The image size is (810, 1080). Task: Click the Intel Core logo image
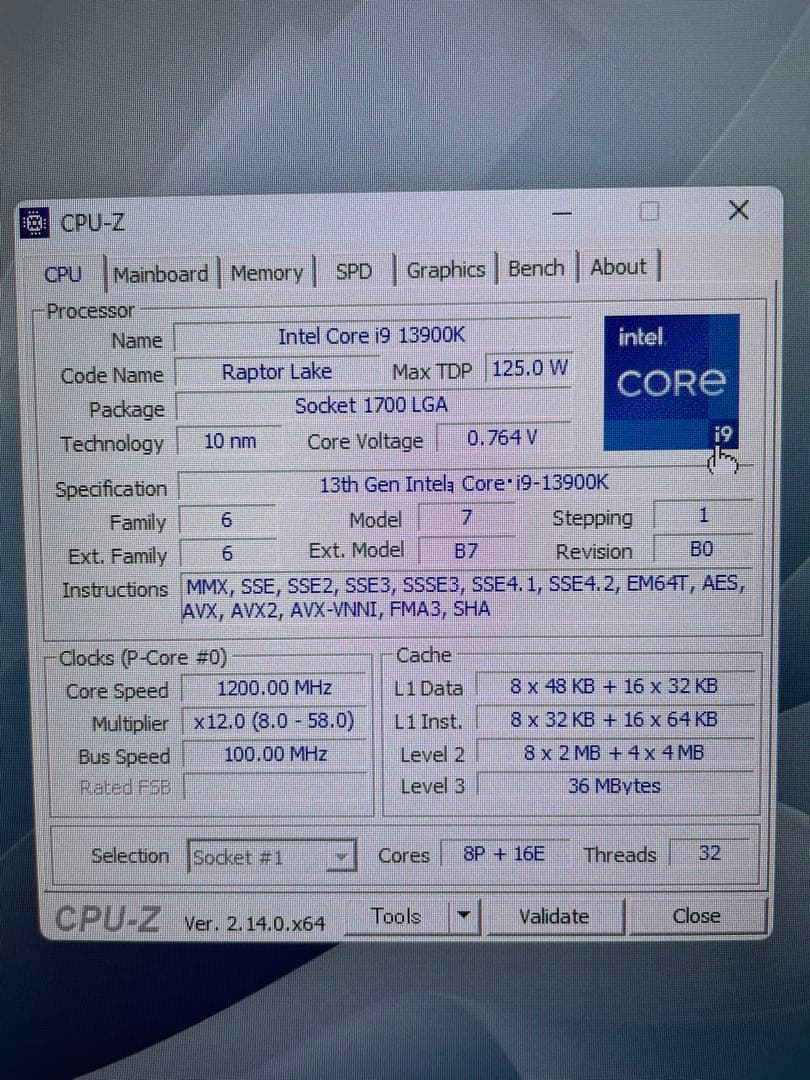click(x=671, y=383)
